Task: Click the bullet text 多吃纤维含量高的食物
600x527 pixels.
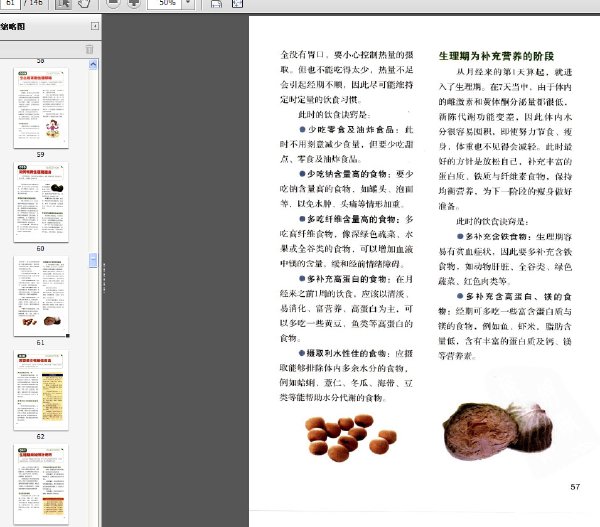Action: [x=352, y=219]
